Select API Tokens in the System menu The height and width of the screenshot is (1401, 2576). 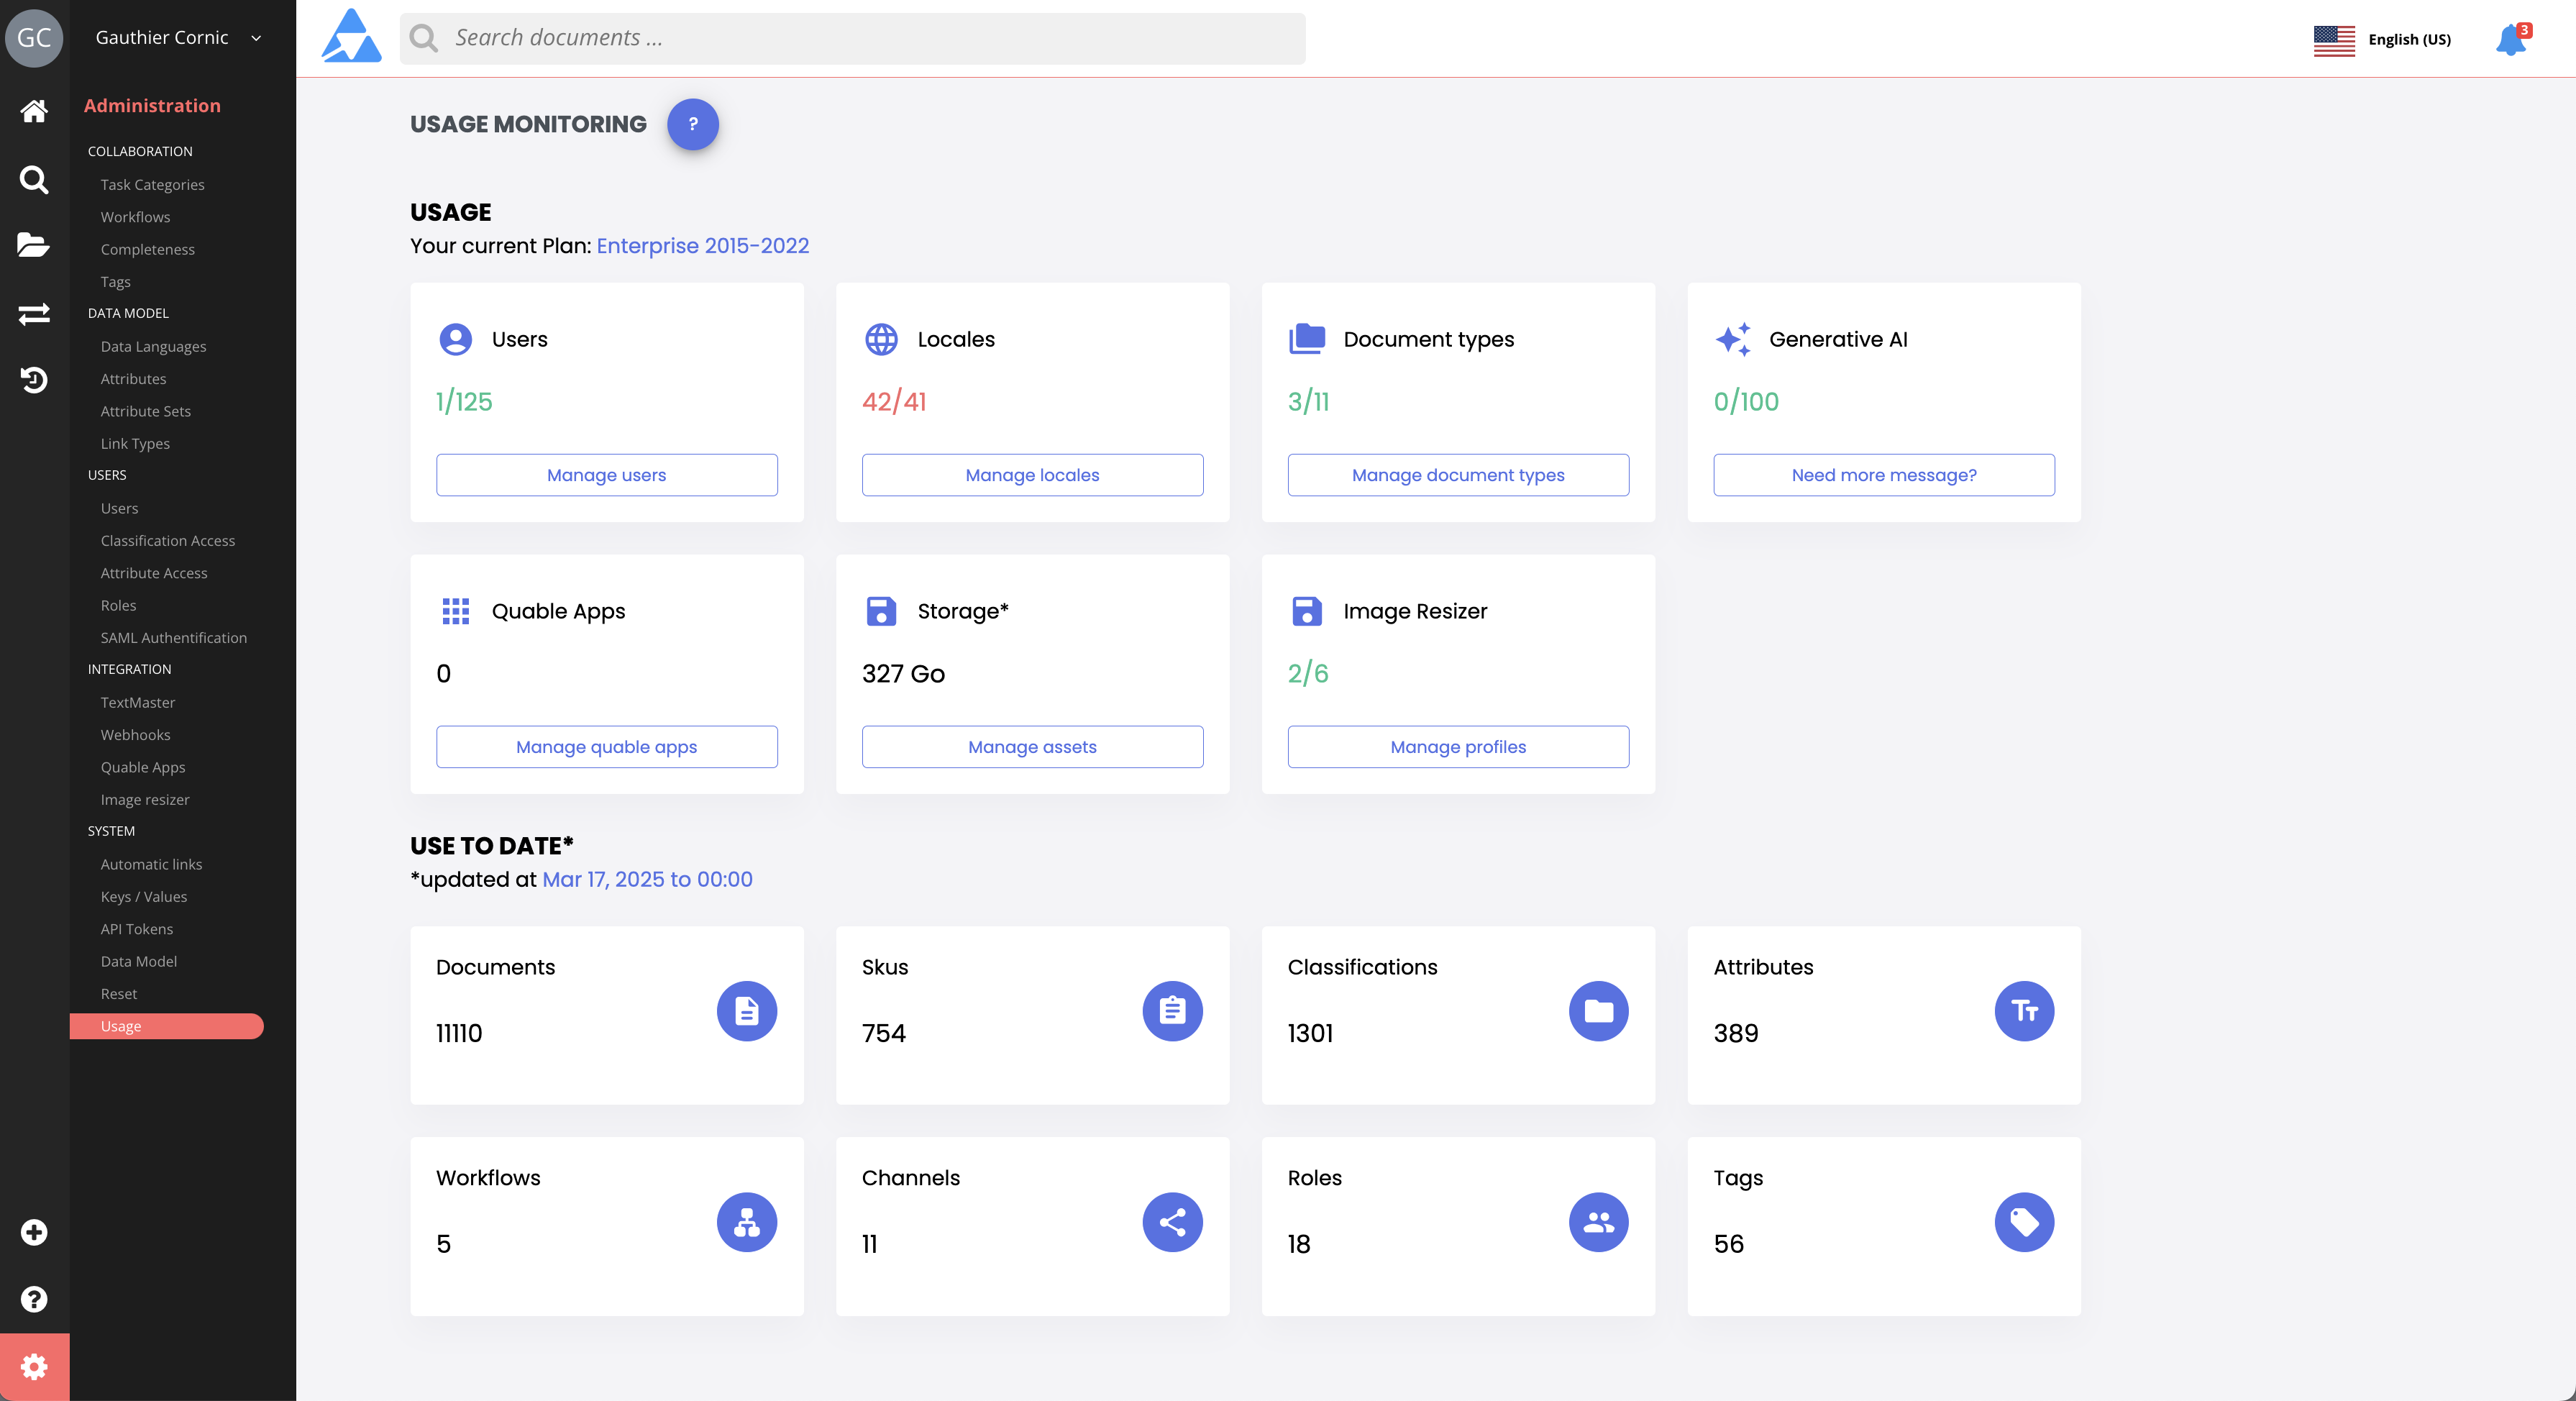137,929
